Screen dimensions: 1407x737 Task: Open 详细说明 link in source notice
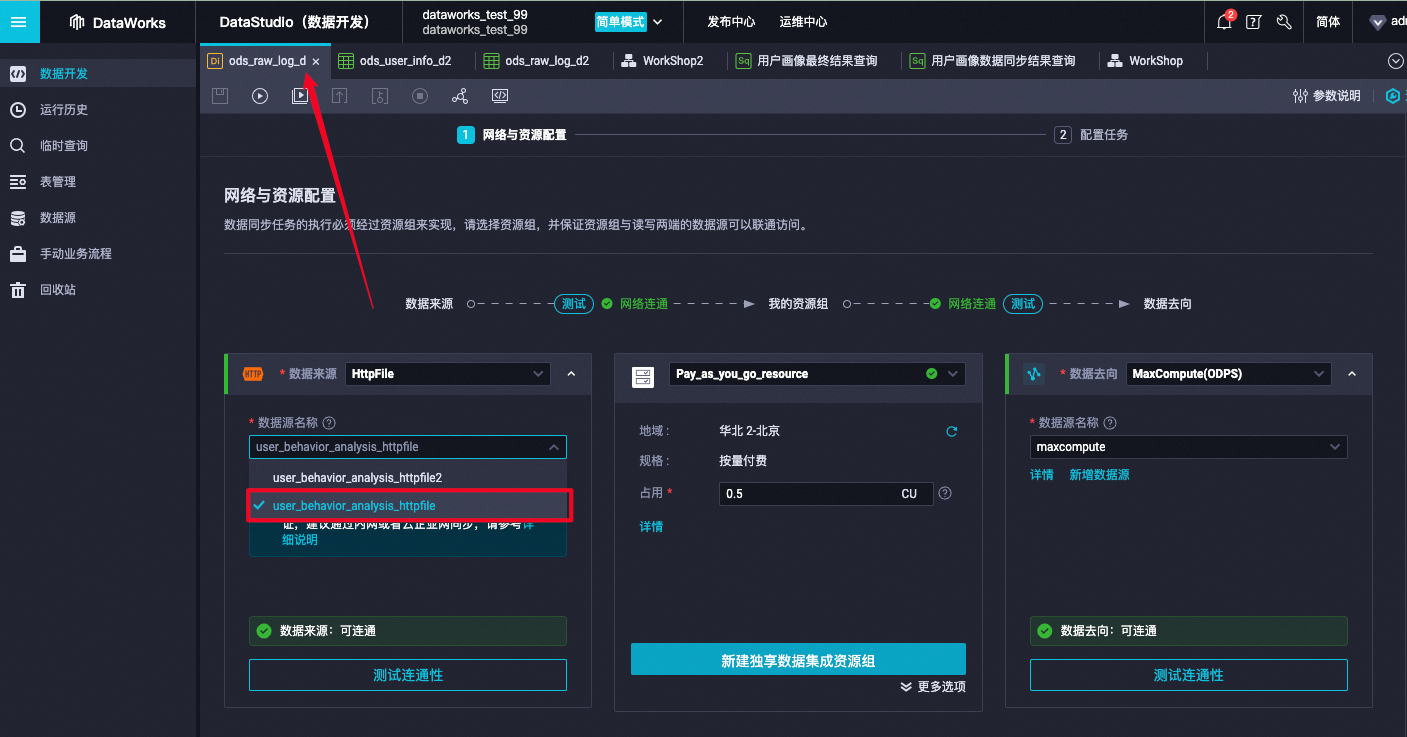[299, 540]
